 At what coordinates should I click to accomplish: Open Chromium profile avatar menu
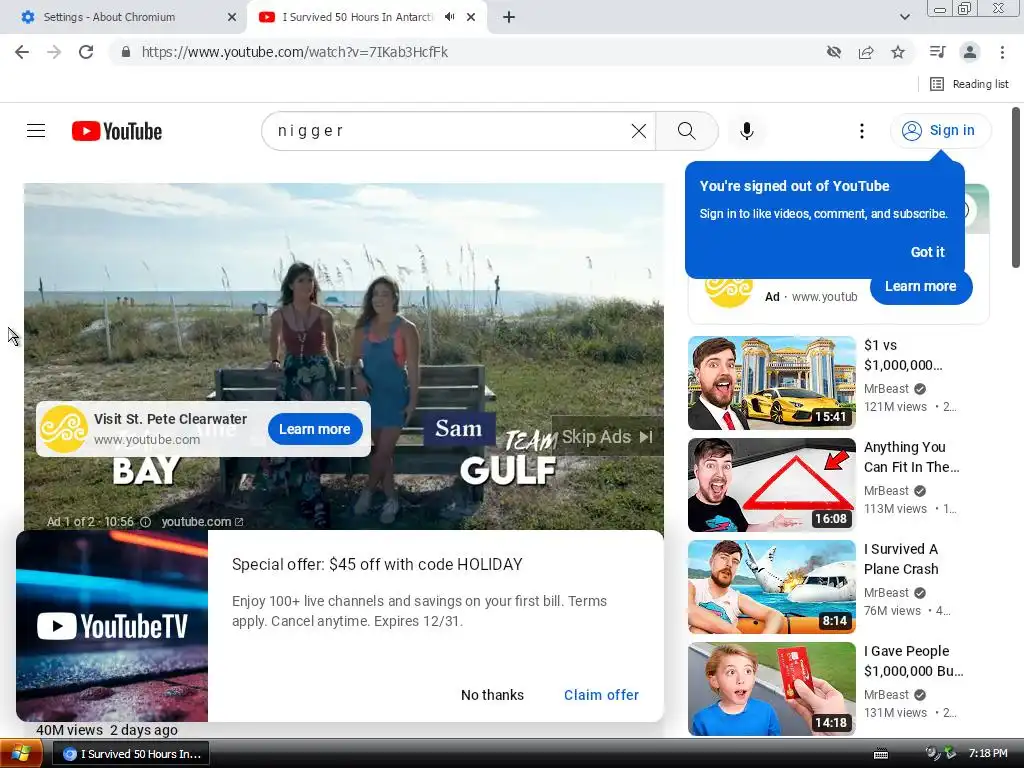coord(970,52)
